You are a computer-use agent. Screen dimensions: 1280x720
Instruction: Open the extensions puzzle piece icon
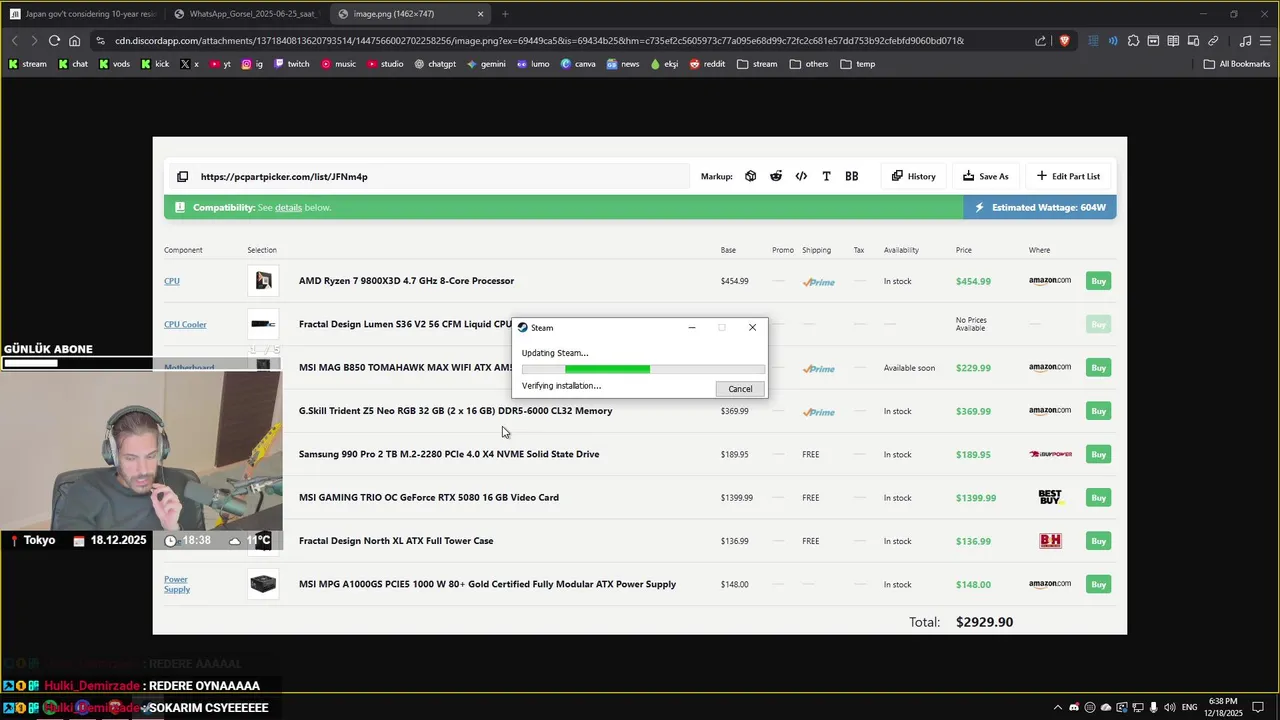1133,41
